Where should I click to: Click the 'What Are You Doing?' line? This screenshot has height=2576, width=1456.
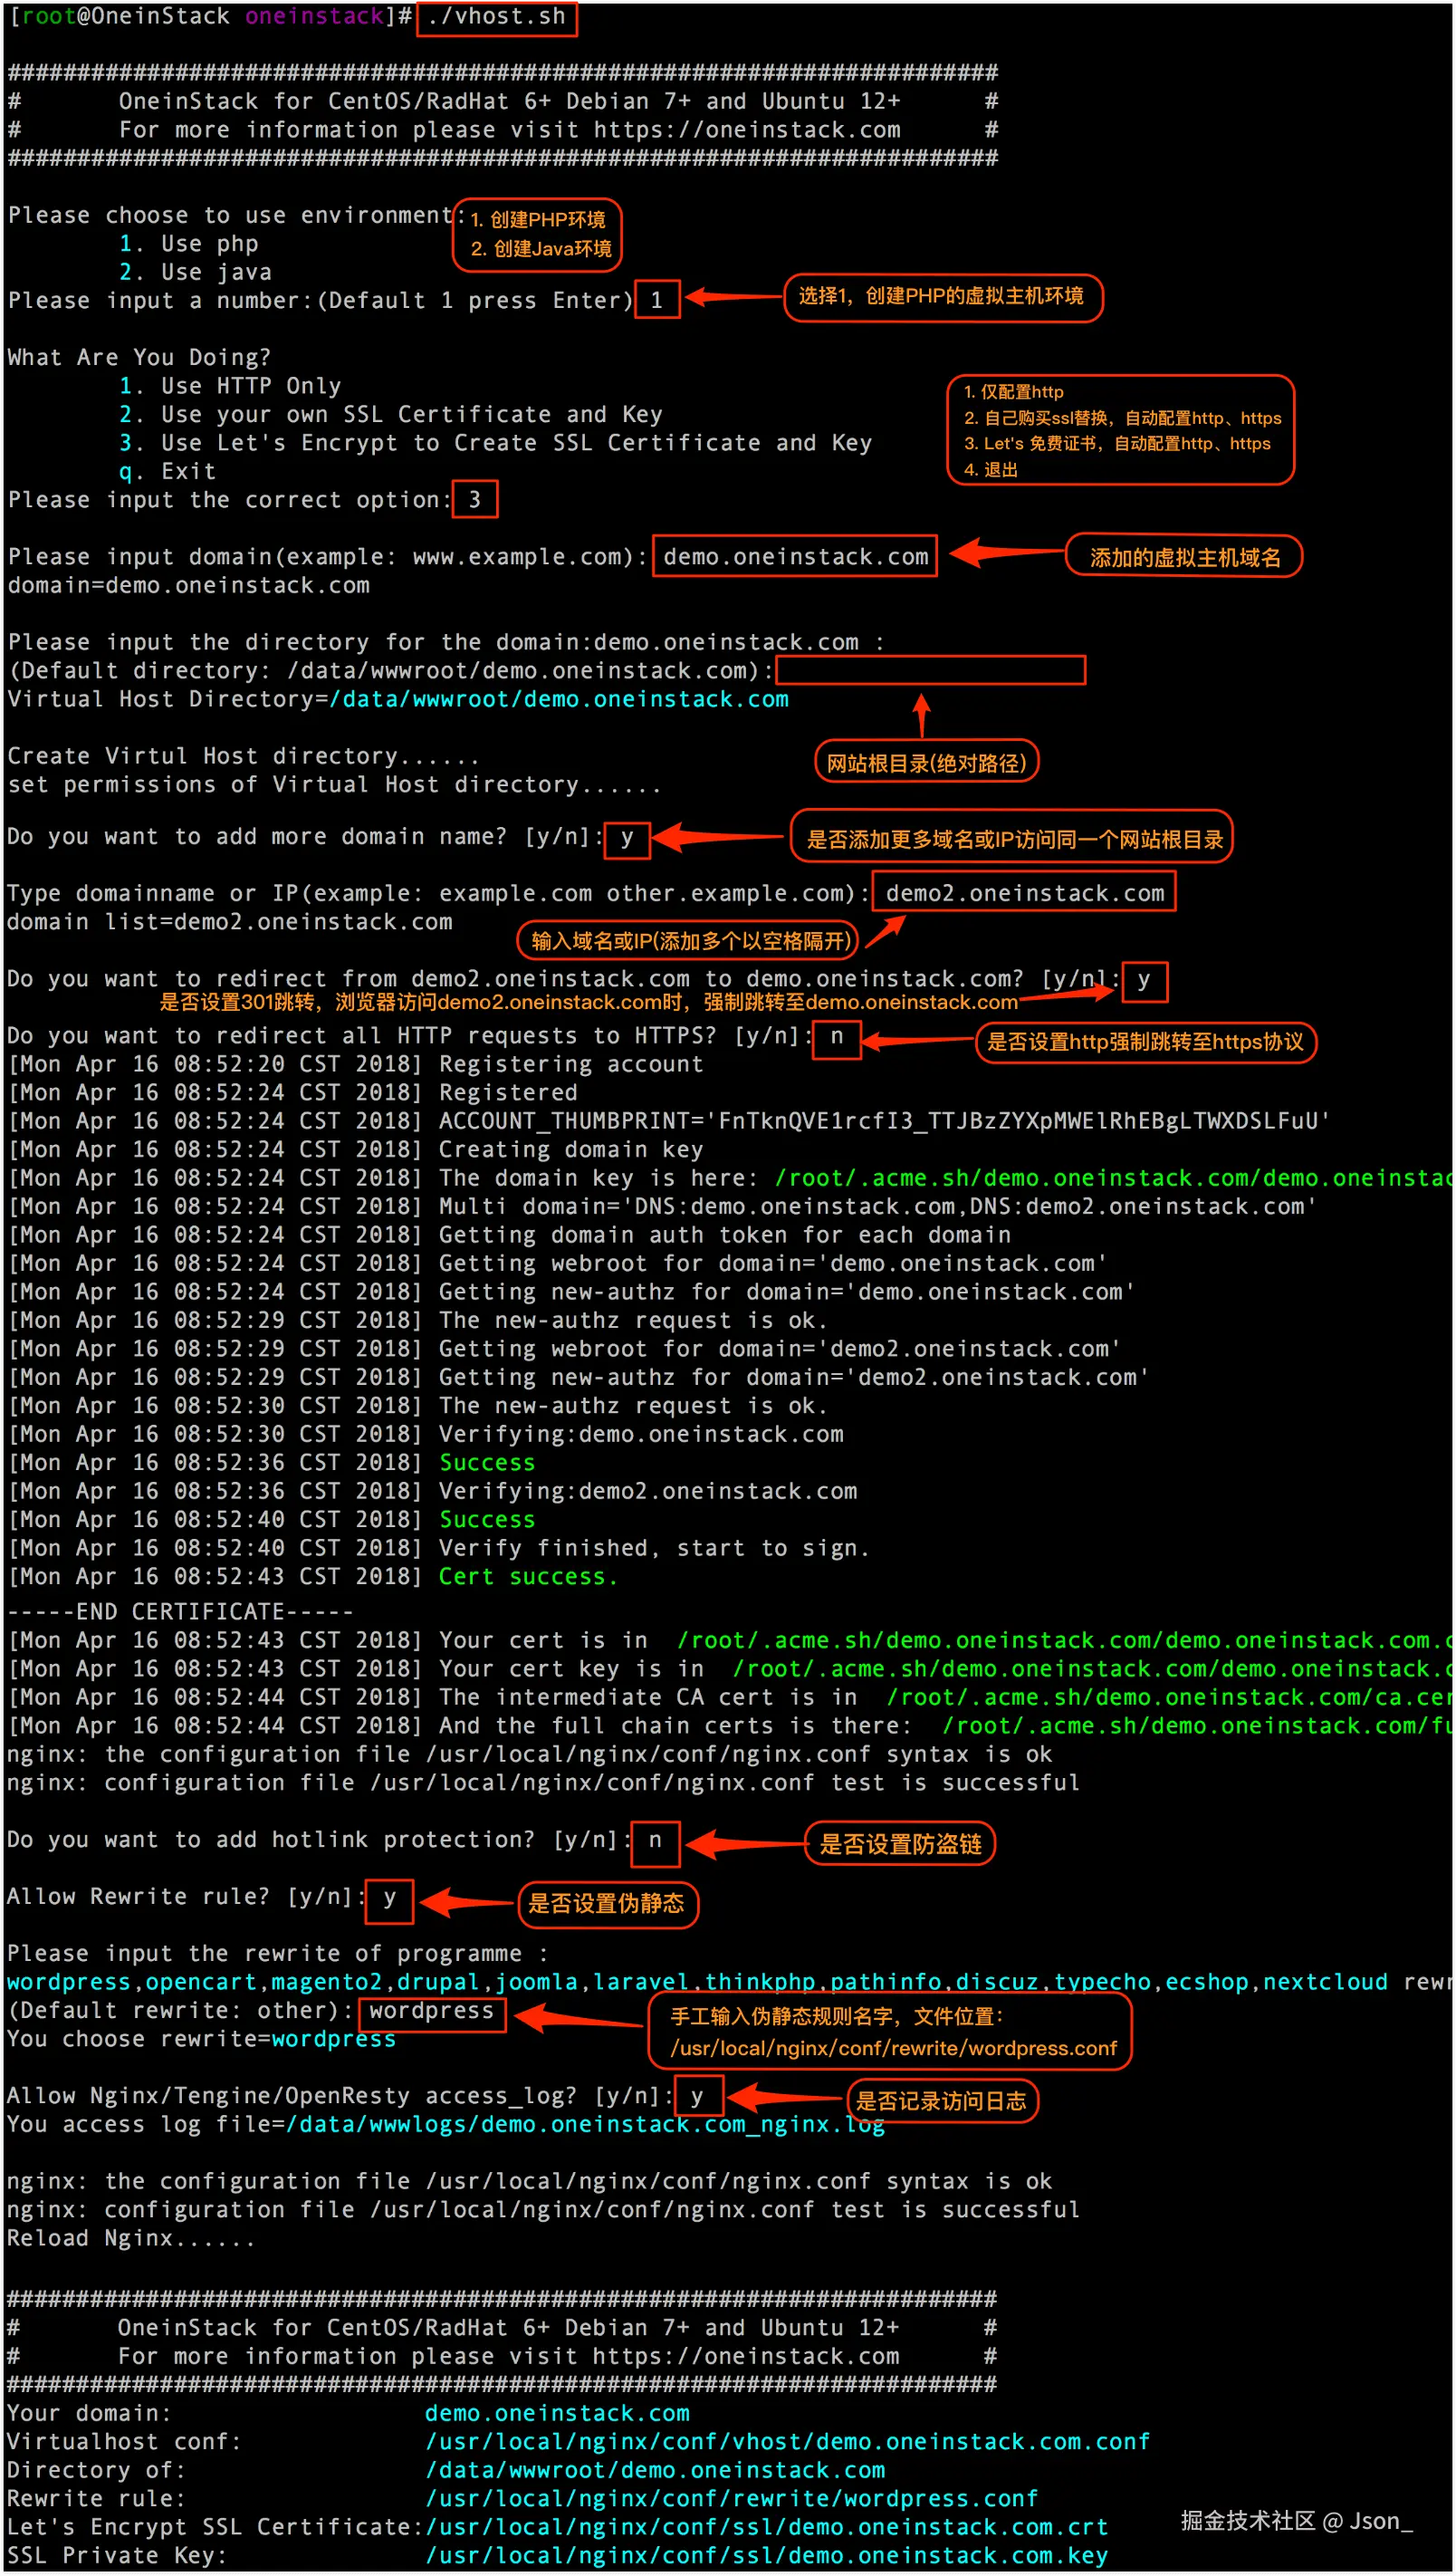[139, 357]
